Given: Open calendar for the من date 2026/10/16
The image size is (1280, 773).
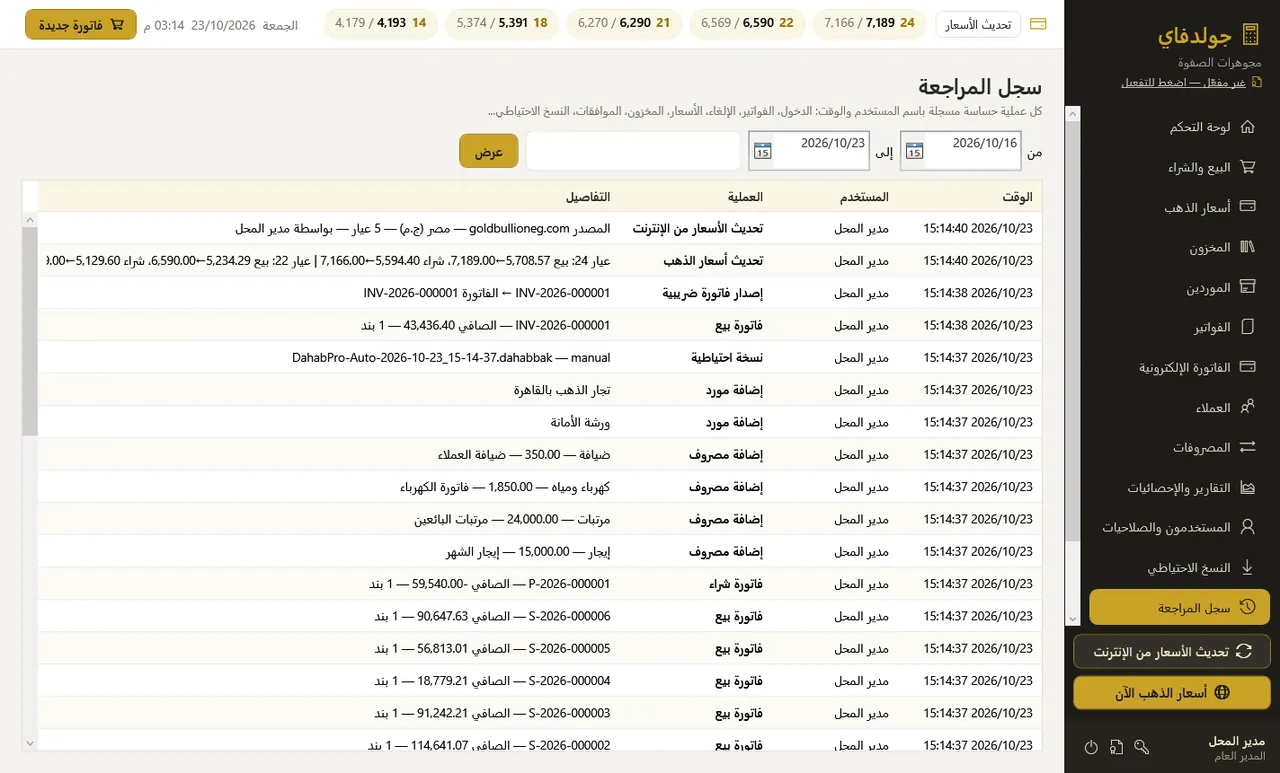Looking at the screenshot, I should [914, 151].
